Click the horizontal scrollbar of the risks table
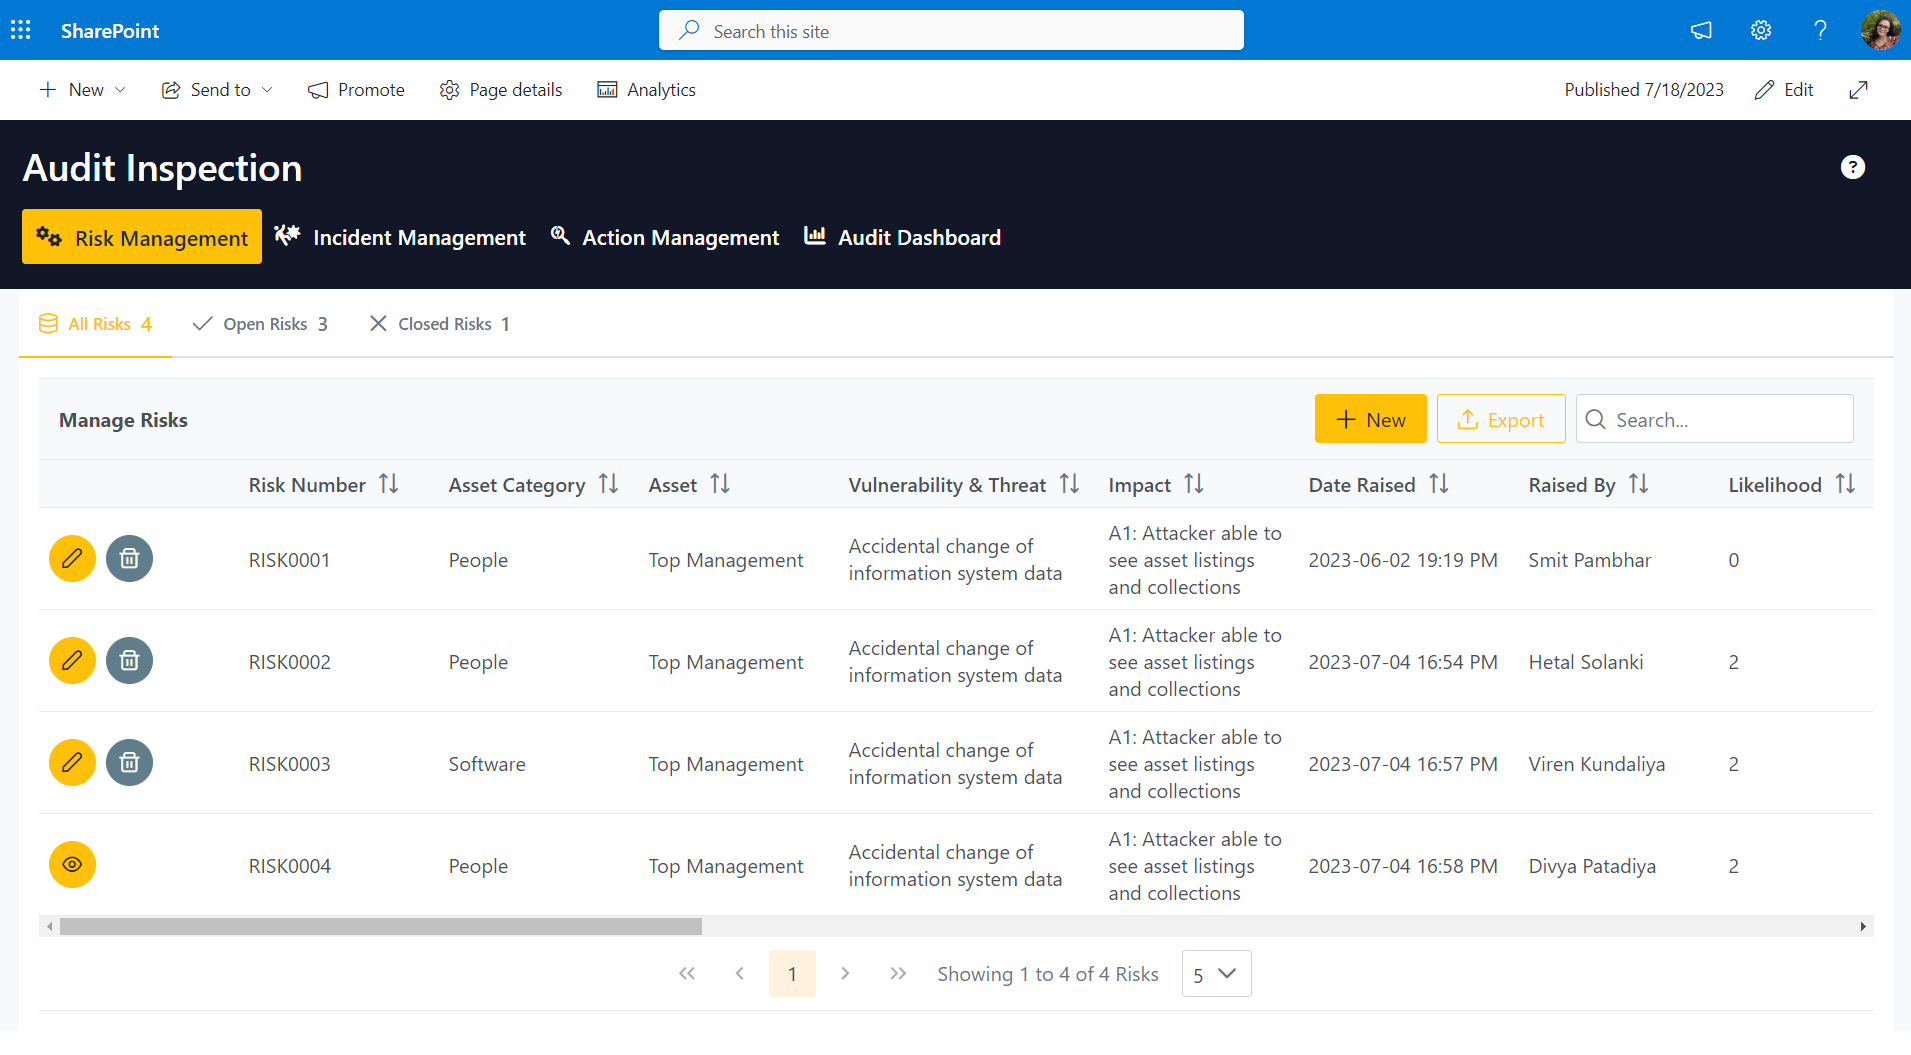The image size is (1911, 1055). (380, 927)
